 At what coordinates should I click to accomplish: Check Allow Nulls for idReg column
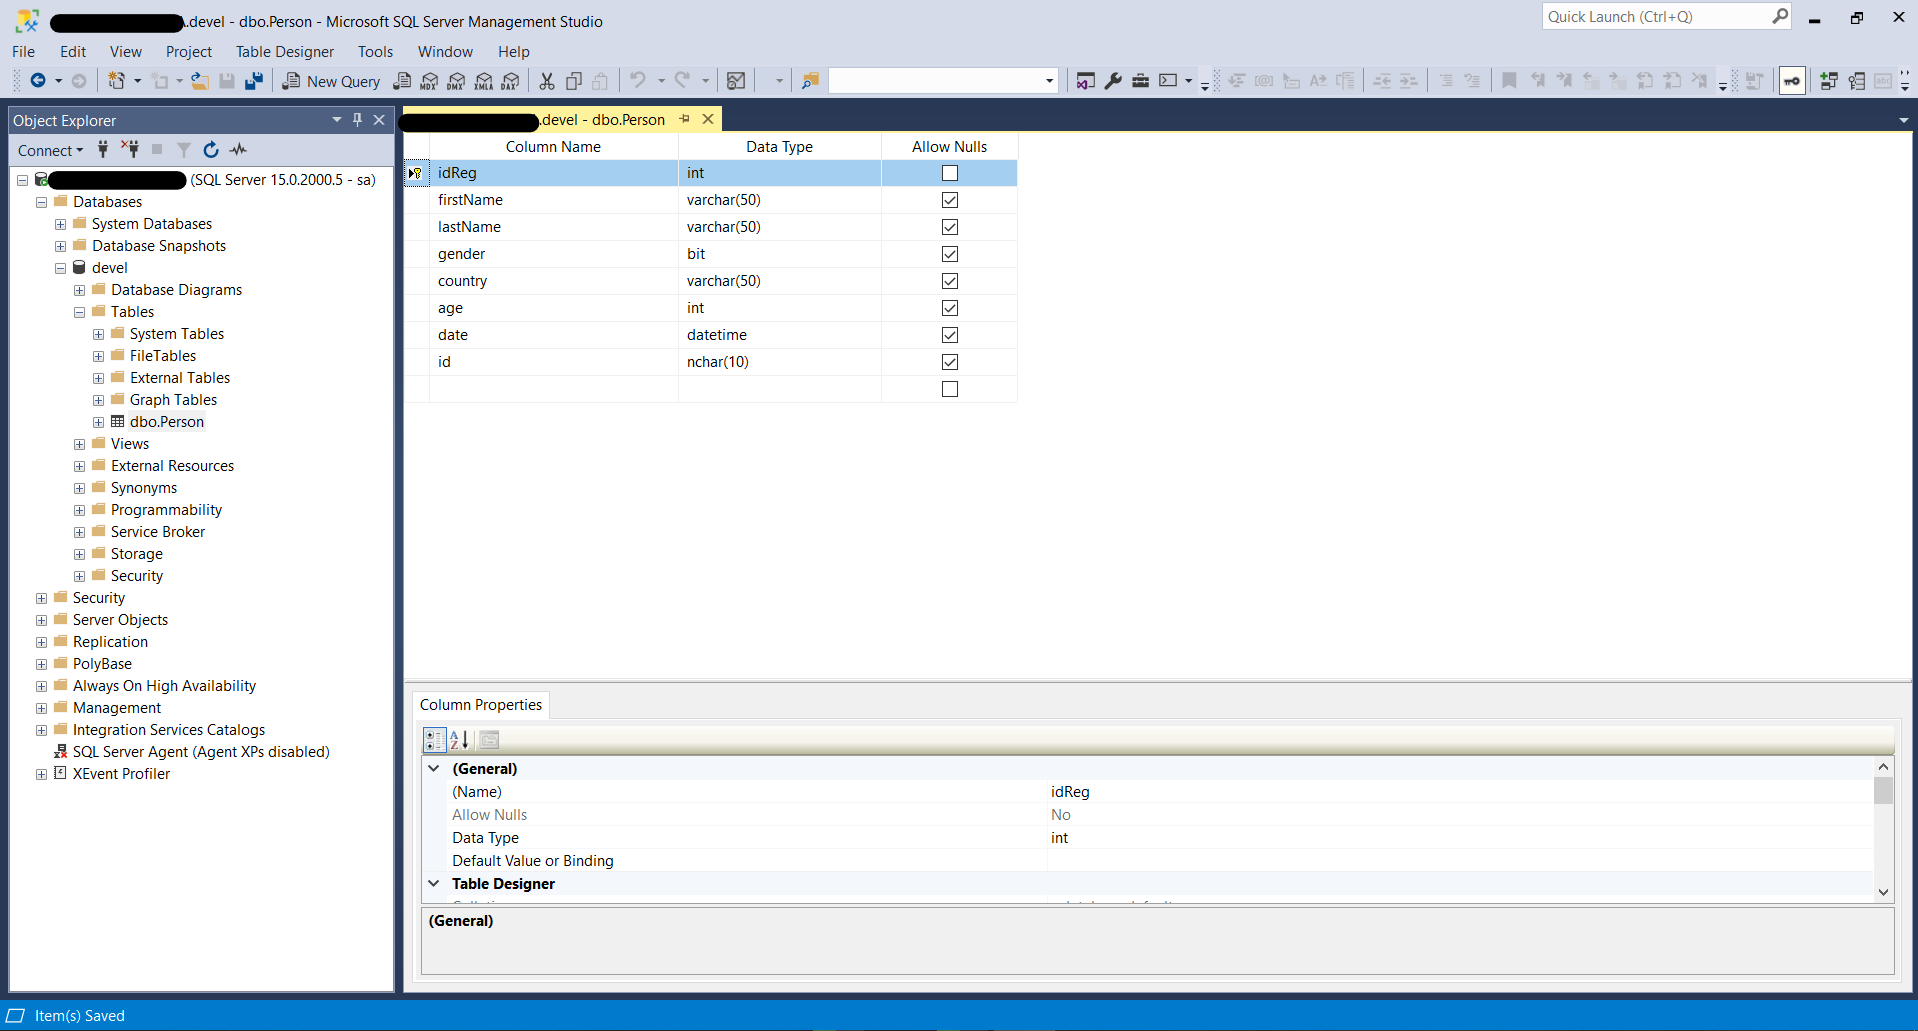(949, 173)
